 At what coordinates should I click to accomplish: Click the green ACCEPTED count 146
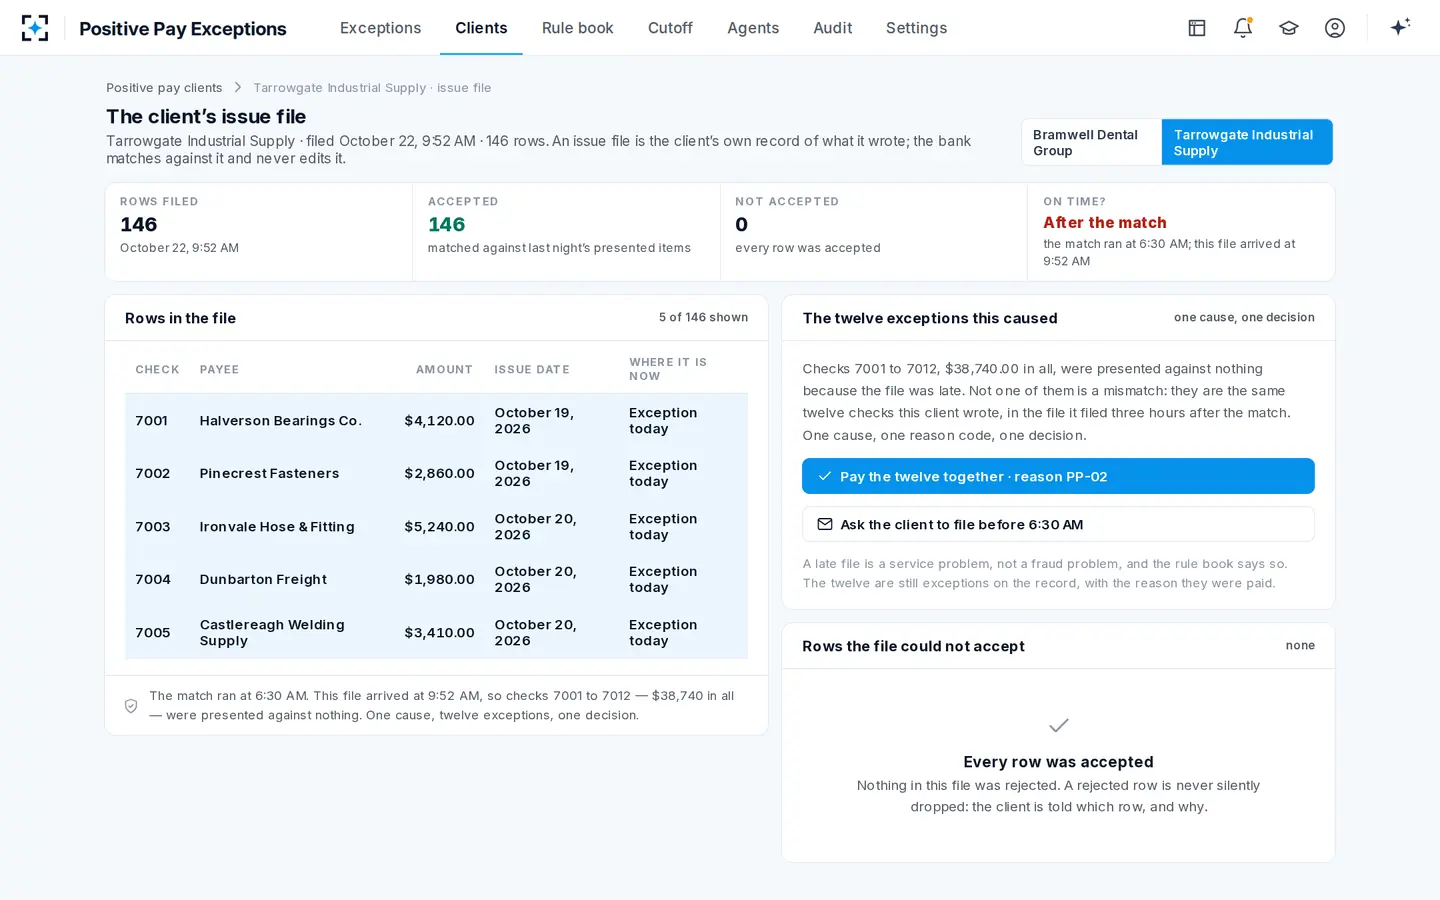click(x=446, y=224)
